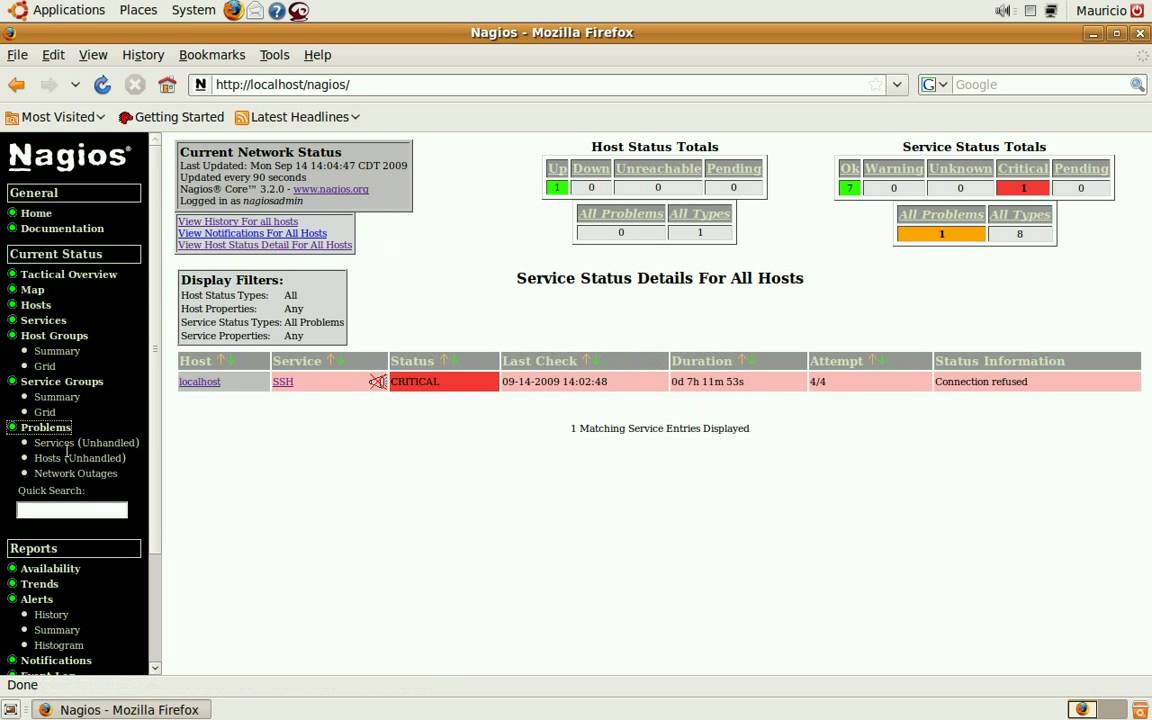Open Network Outages in the sidebar

(76, 474)
